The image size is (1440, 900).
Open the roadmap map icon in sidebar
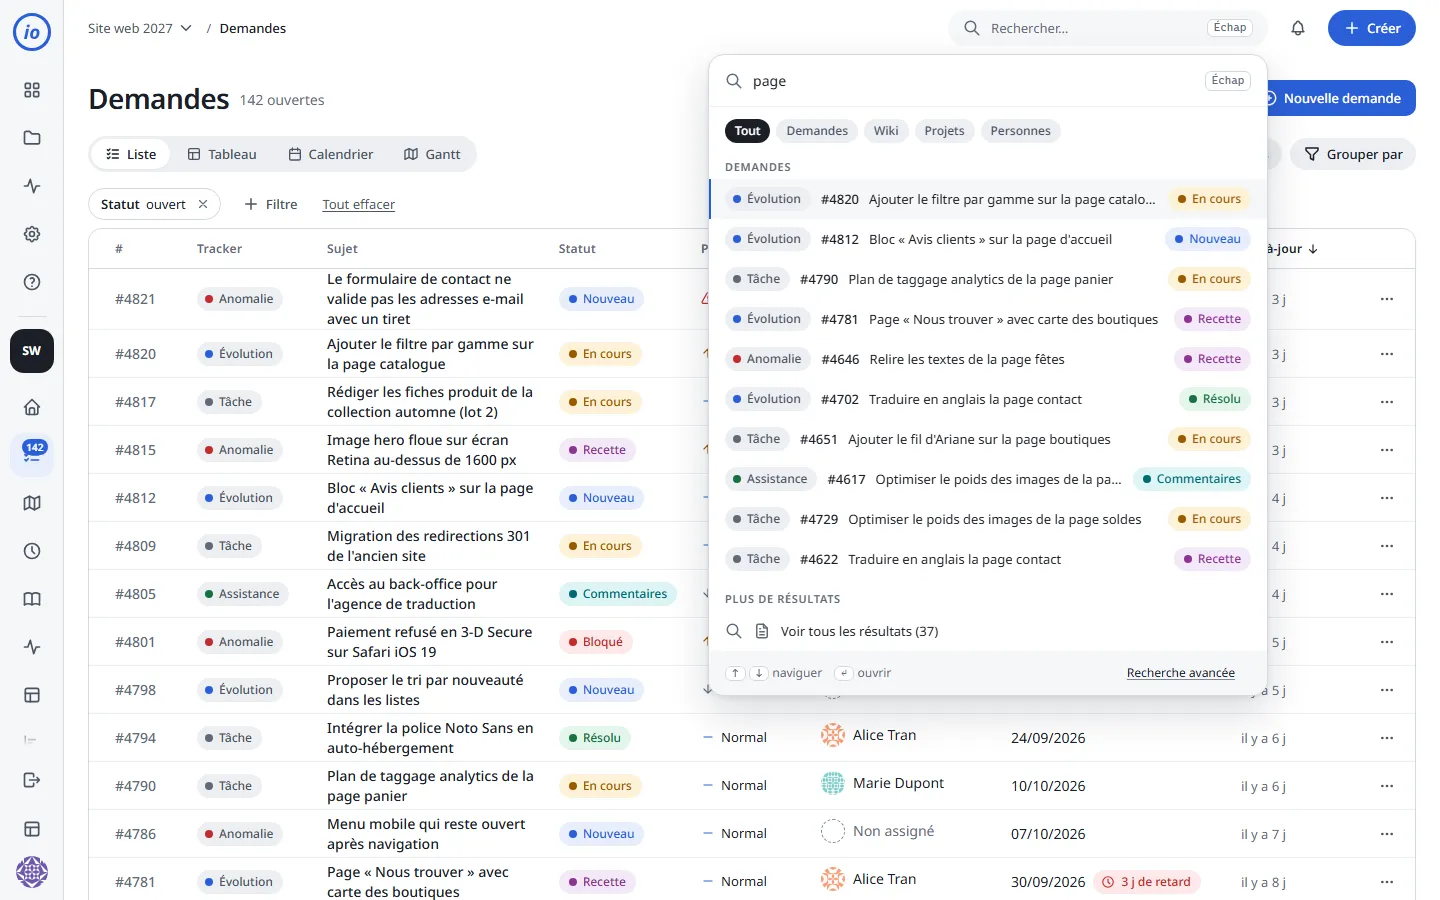coord(32,503)
